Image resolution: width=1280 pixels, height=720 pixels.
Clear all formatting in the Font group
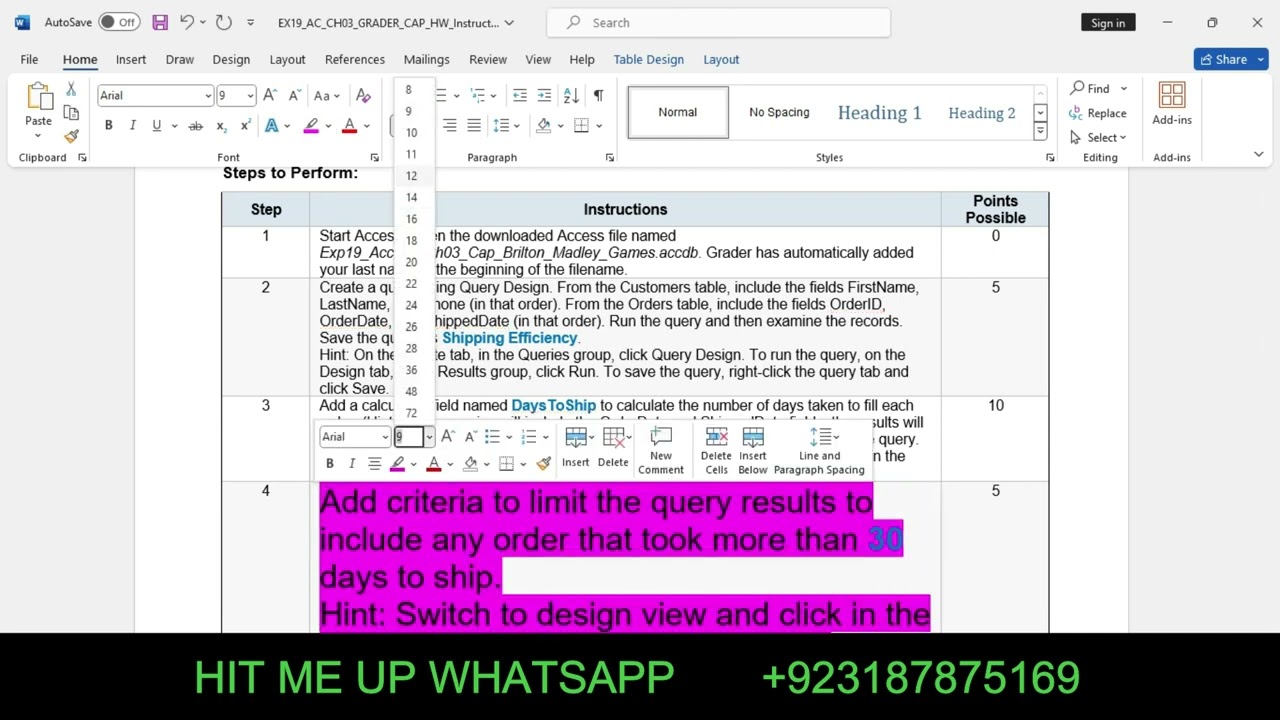coord(363,96)
